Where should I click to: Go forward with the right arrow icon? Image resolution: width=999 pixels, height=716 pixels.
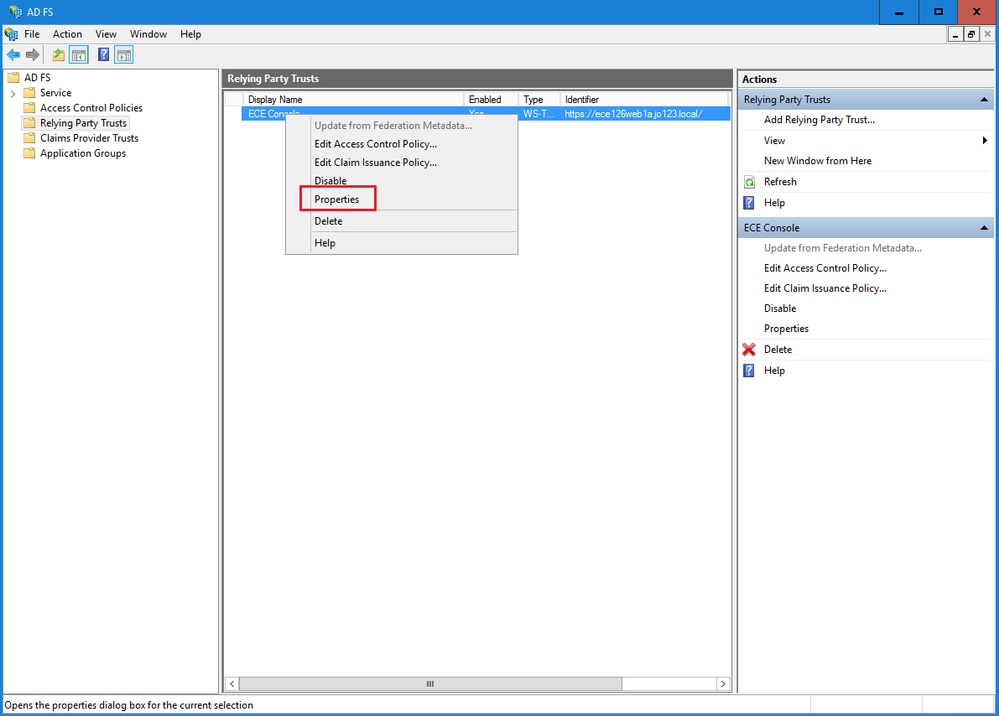tap(32, 55)
